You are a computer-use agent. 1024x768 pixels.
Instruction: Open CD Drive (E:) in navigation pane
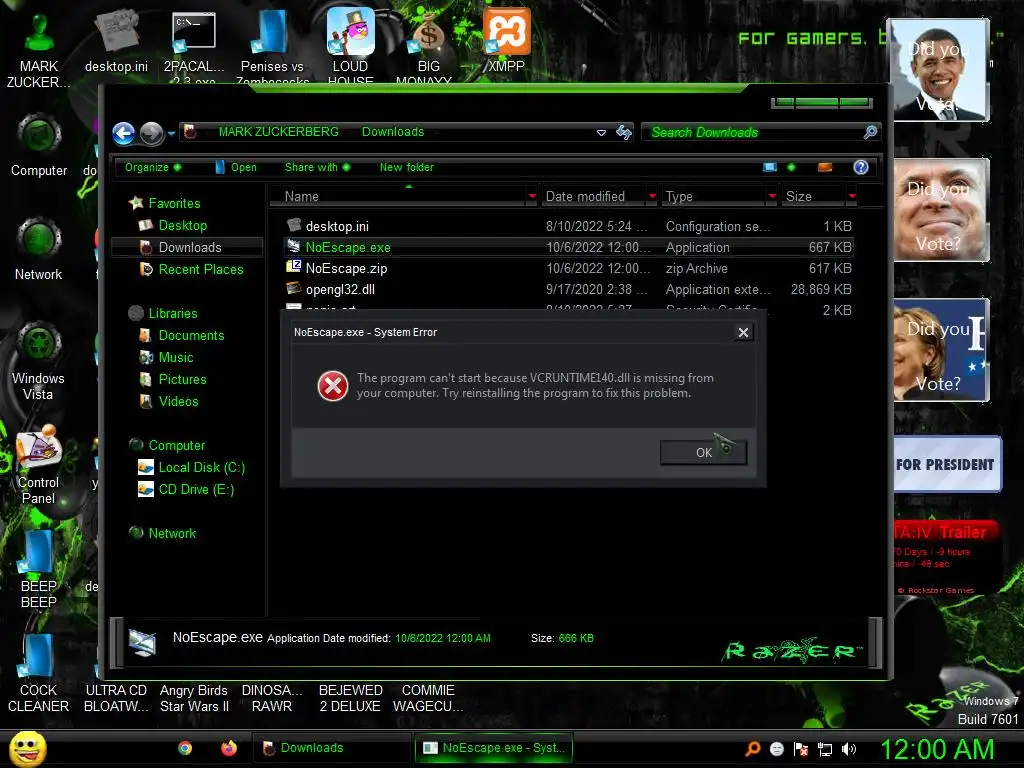pos(186,490)
